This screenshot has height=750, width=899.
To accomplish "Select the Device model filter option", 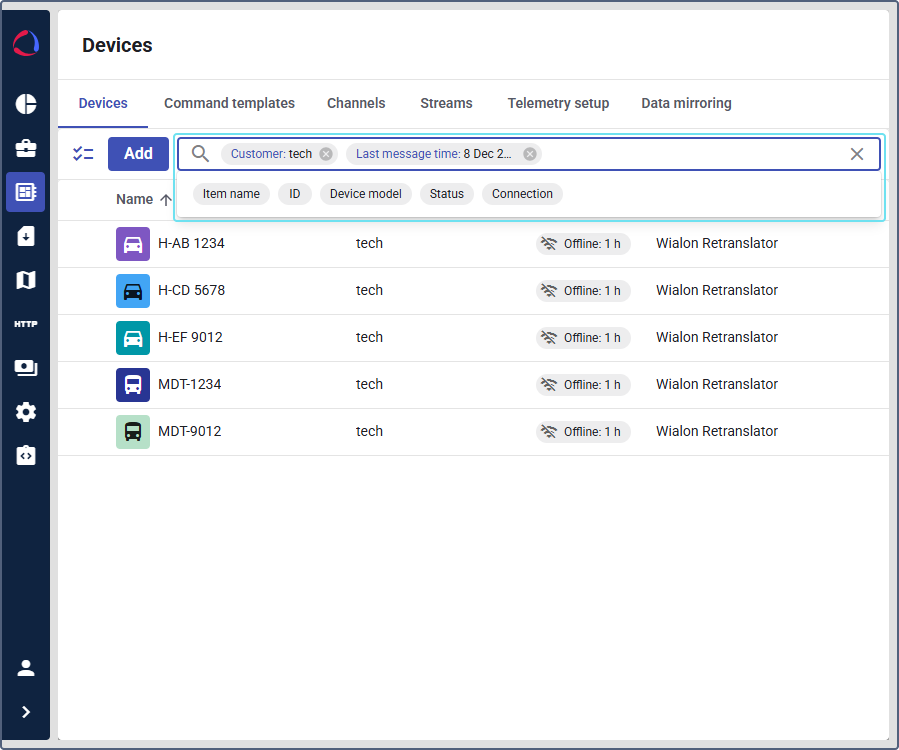I will [365, 194].
